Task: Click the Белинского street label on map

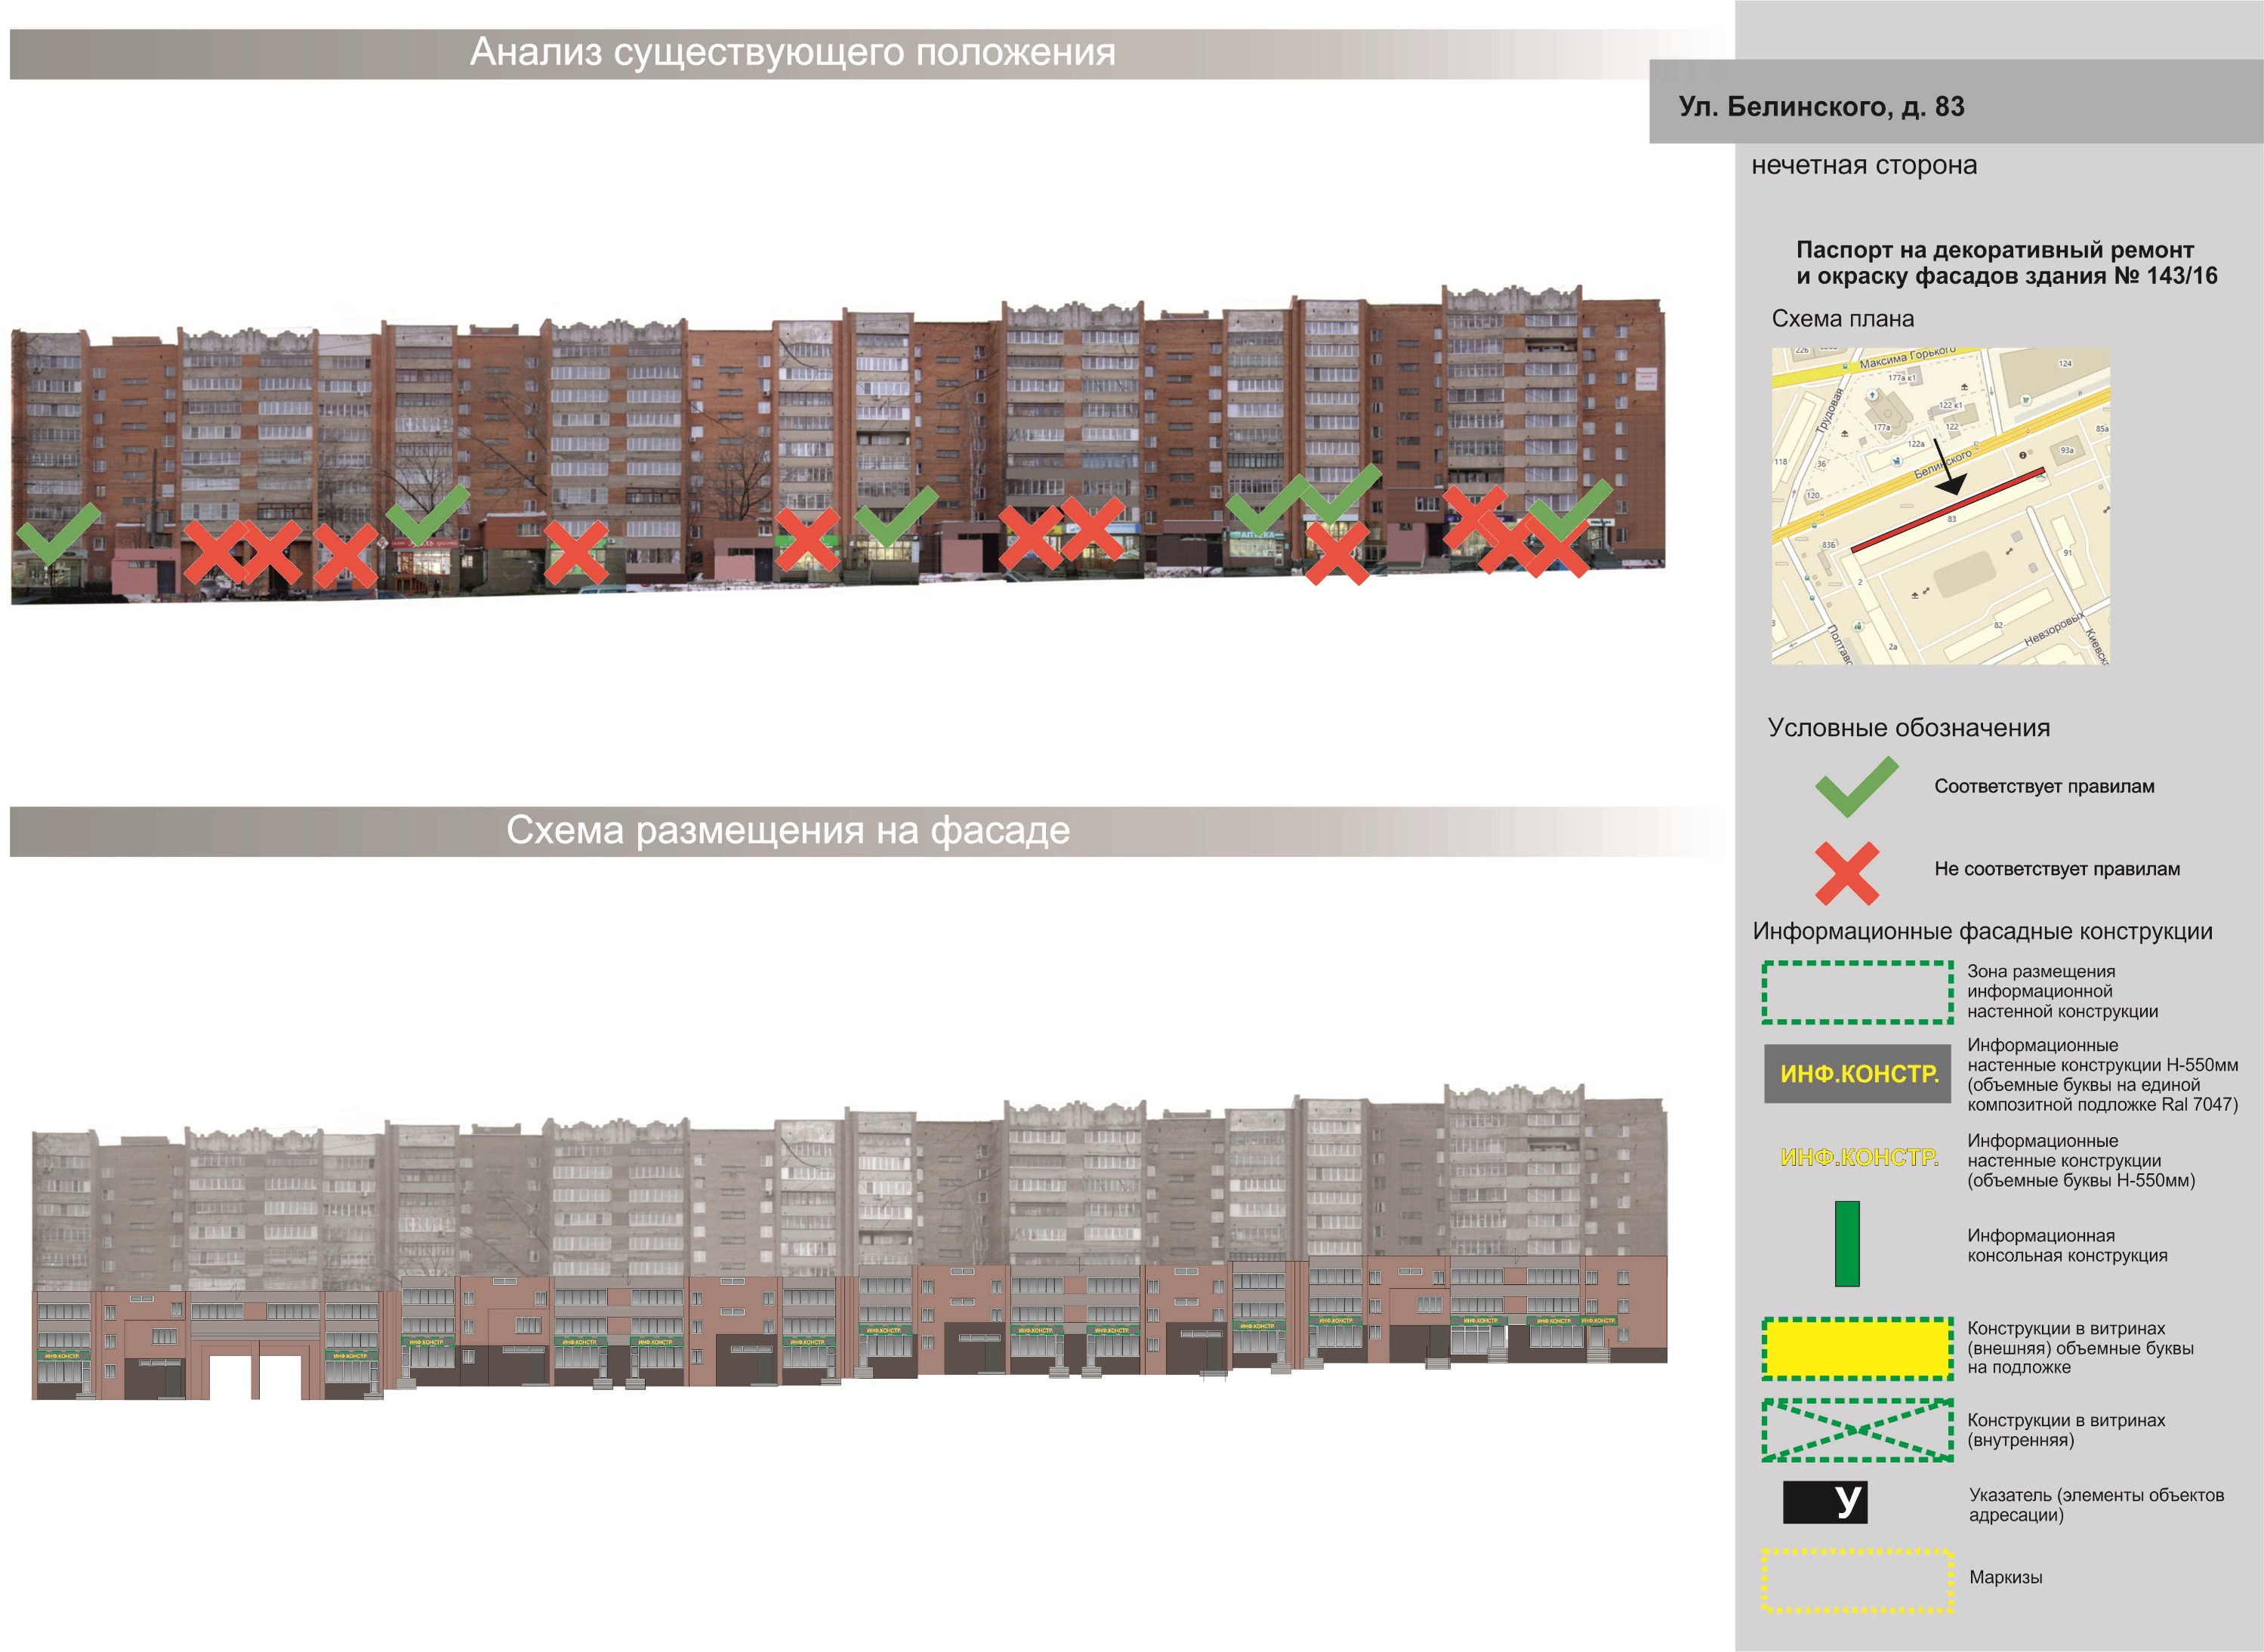Action: [x=1944, y=465]
